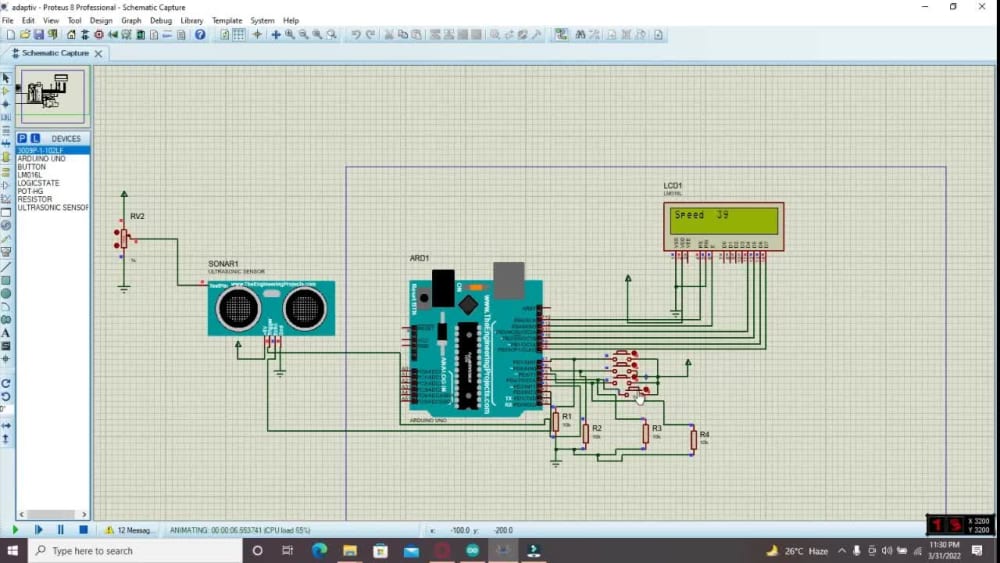Screen dimensions: 1000x563
Task: Click the overview thumbnail of the schematic
Action: point(53,97)
